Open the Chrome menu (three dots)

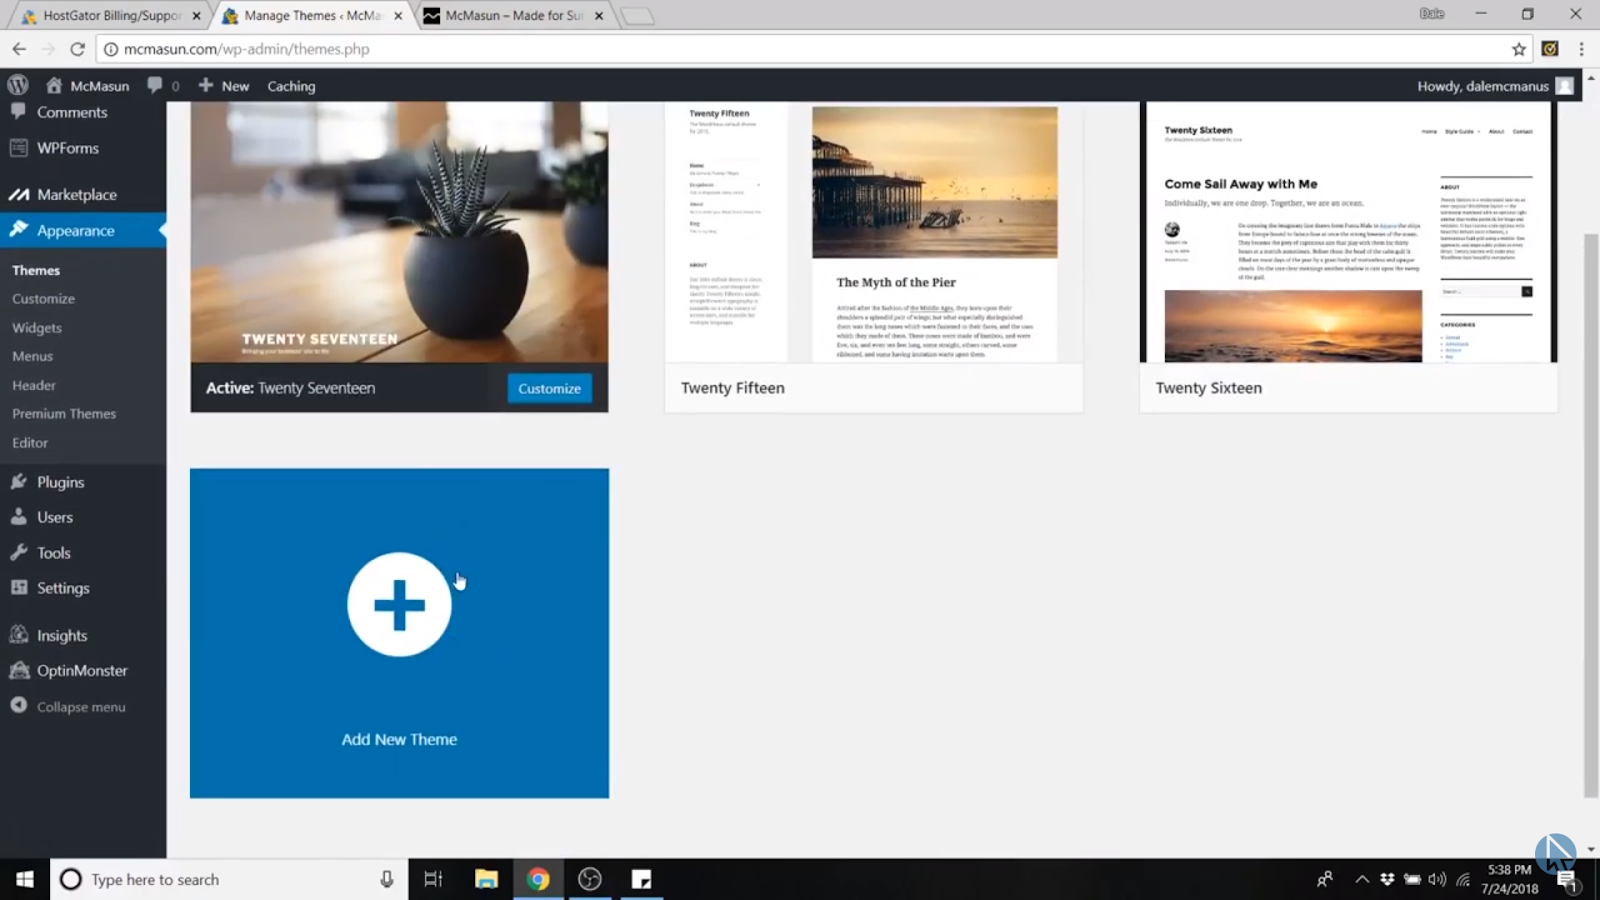click(1581, 49)
